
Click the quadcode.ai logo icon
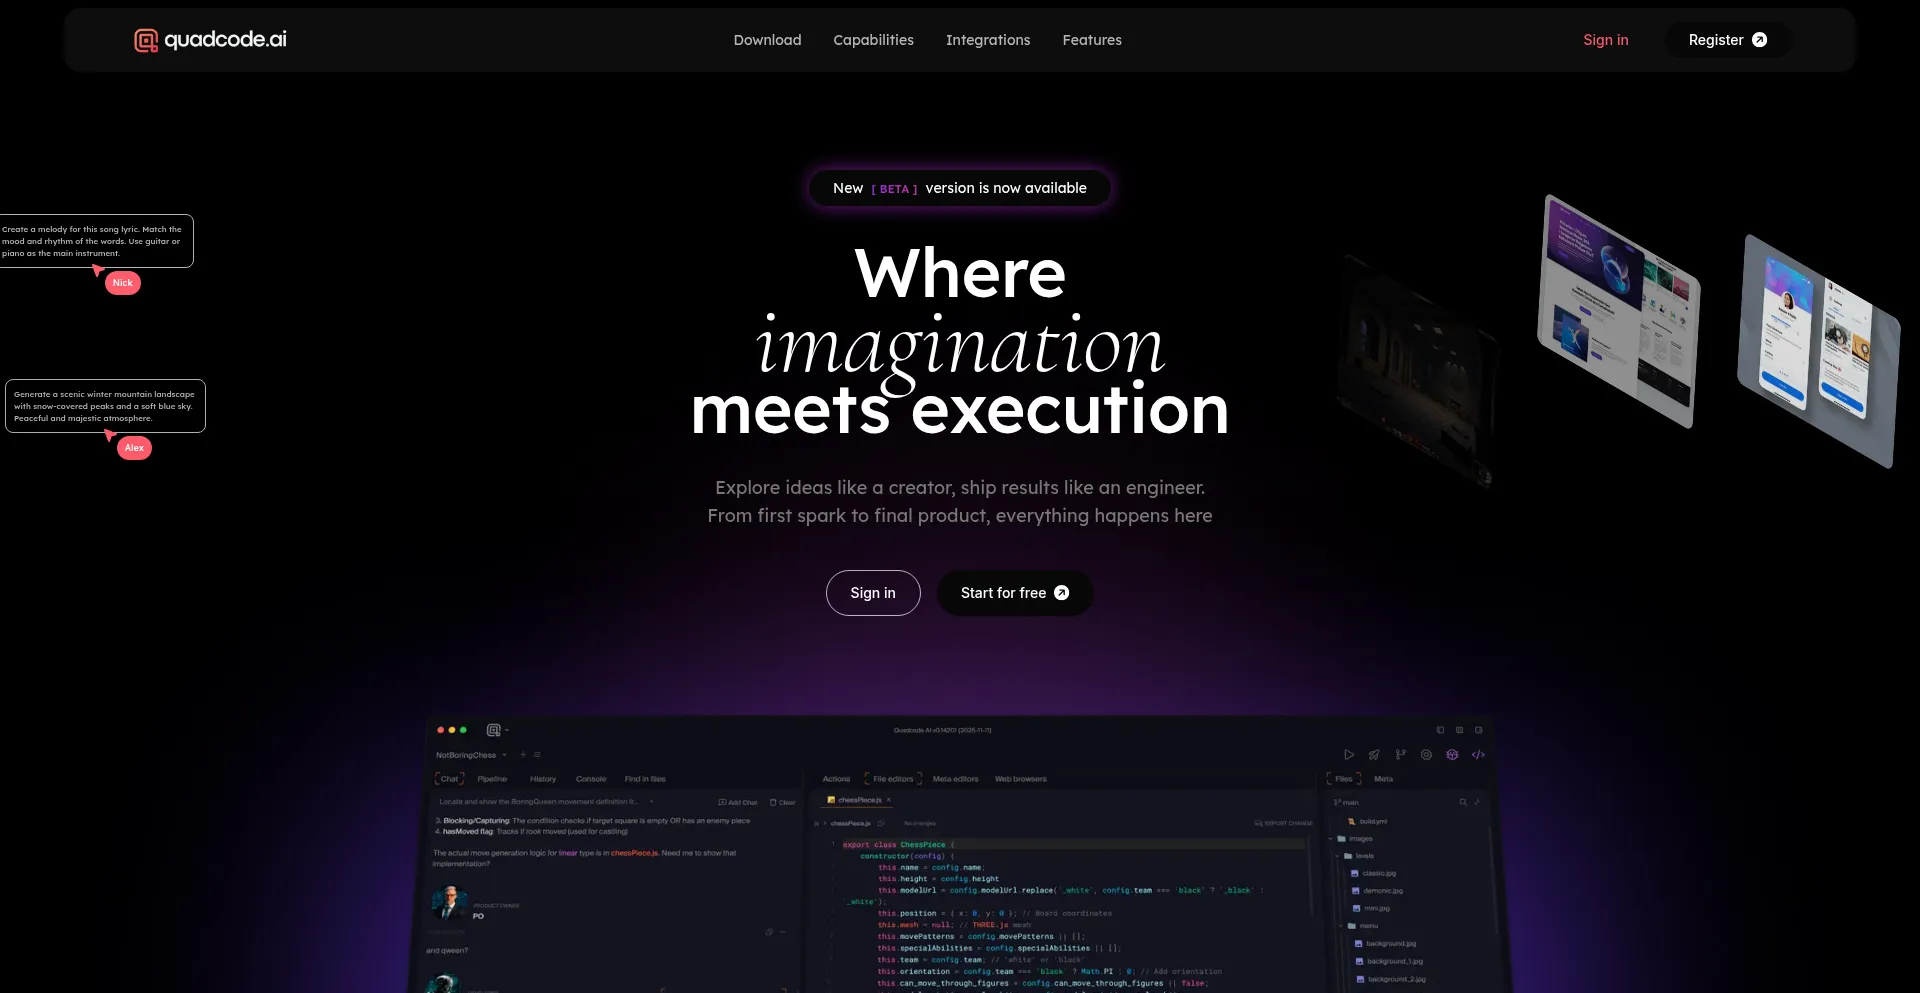(146, 40)
